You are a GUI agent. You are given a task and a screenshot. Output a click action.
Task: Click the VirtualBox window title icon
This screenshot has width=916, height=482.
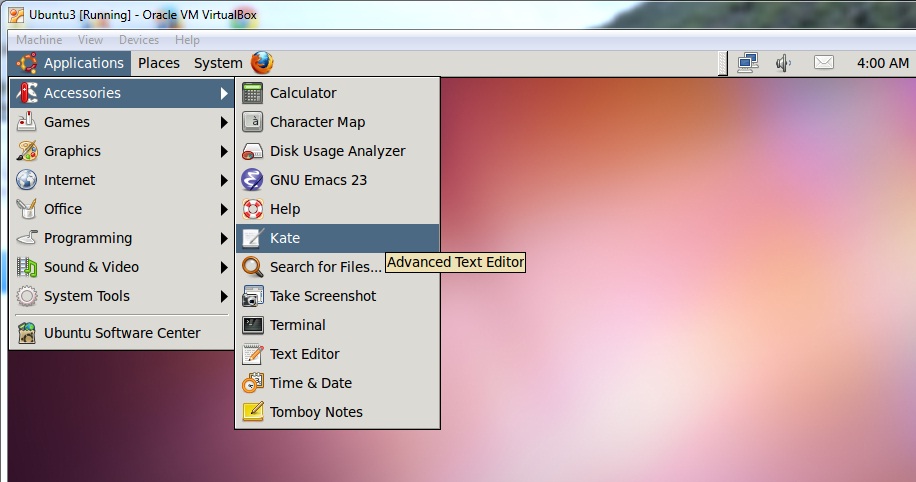coord(16,15)
